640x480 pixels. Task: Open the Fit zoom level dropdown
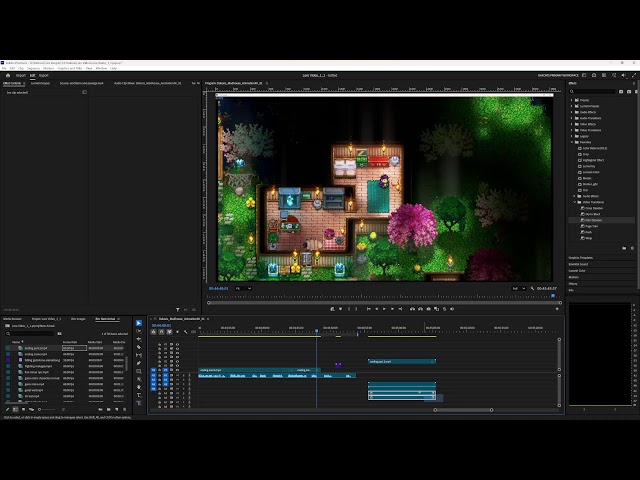pos(244,288)
